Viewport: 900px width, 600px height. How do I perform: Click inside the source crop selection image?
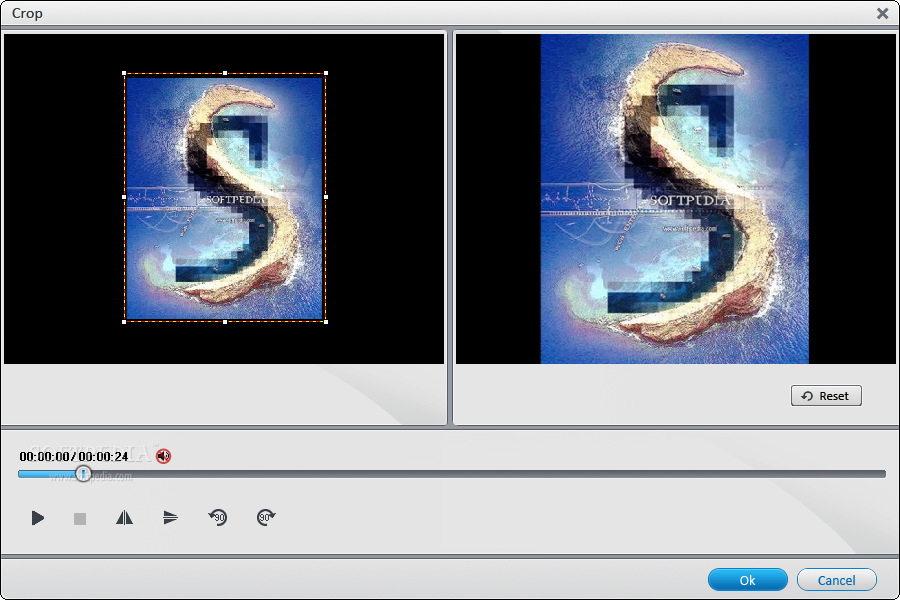click(225, 198)
